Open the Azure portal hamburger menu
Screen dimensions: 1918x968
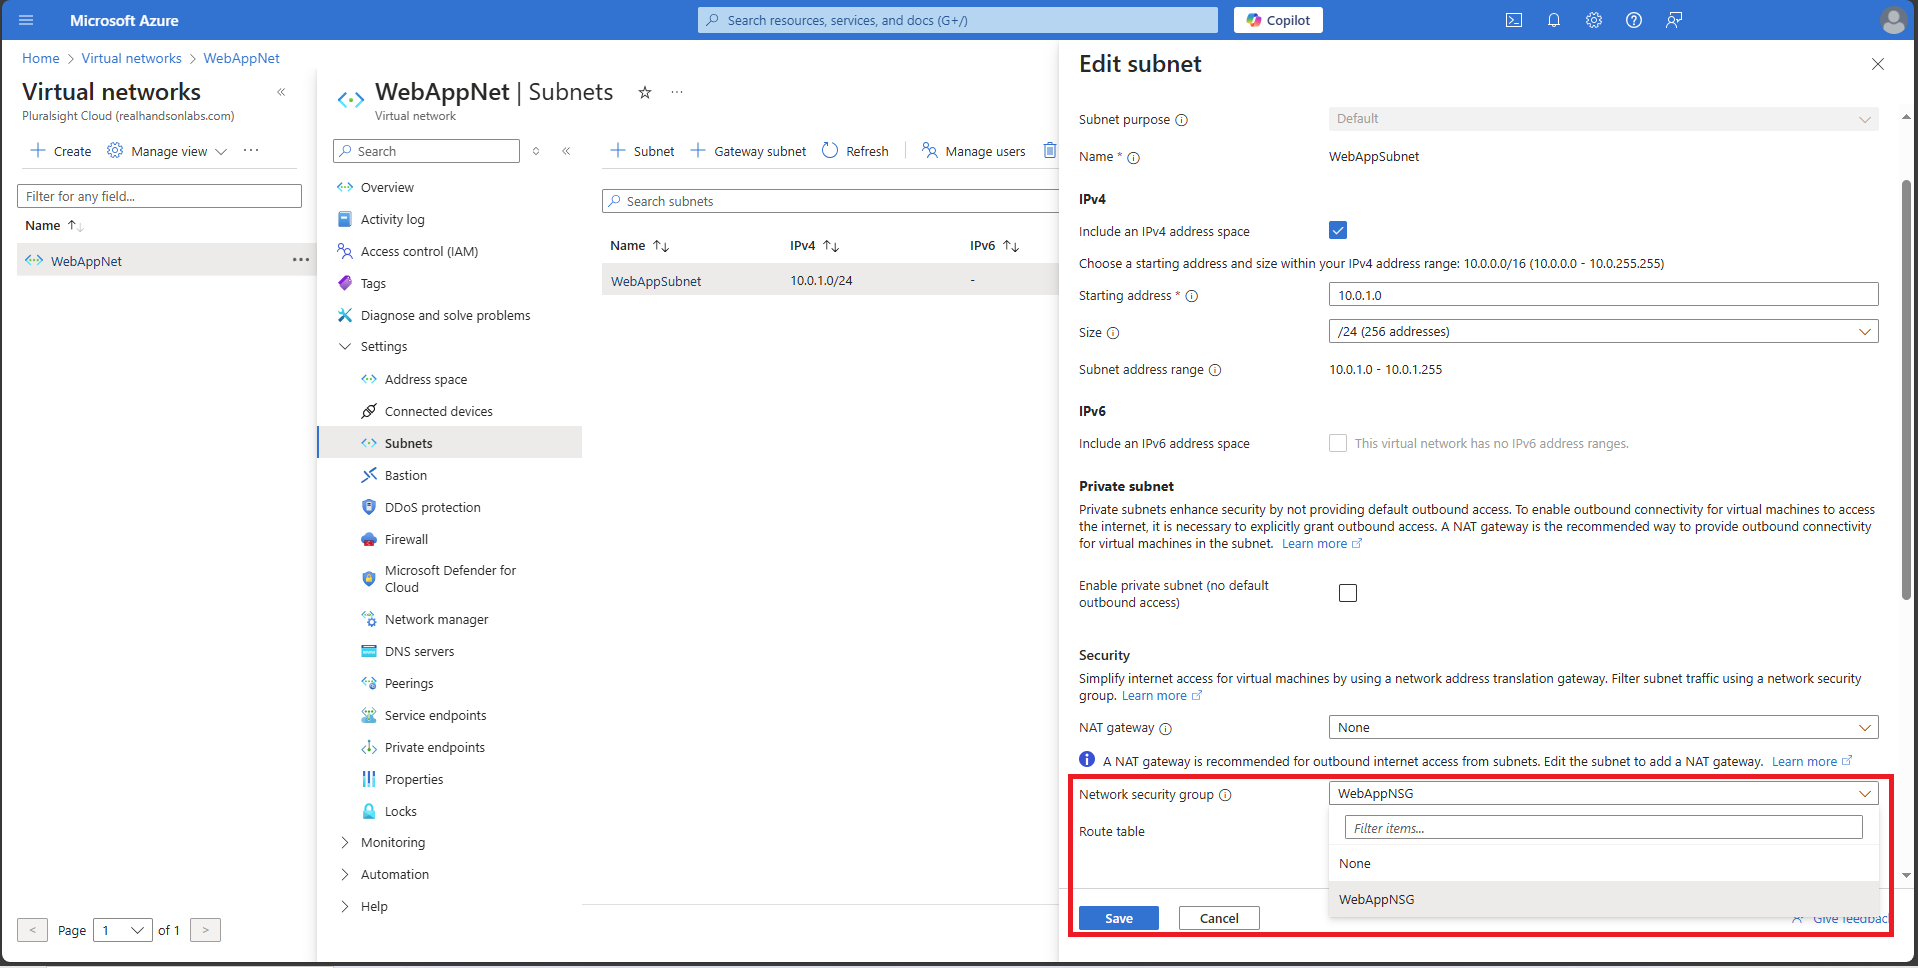coord(26,20)
